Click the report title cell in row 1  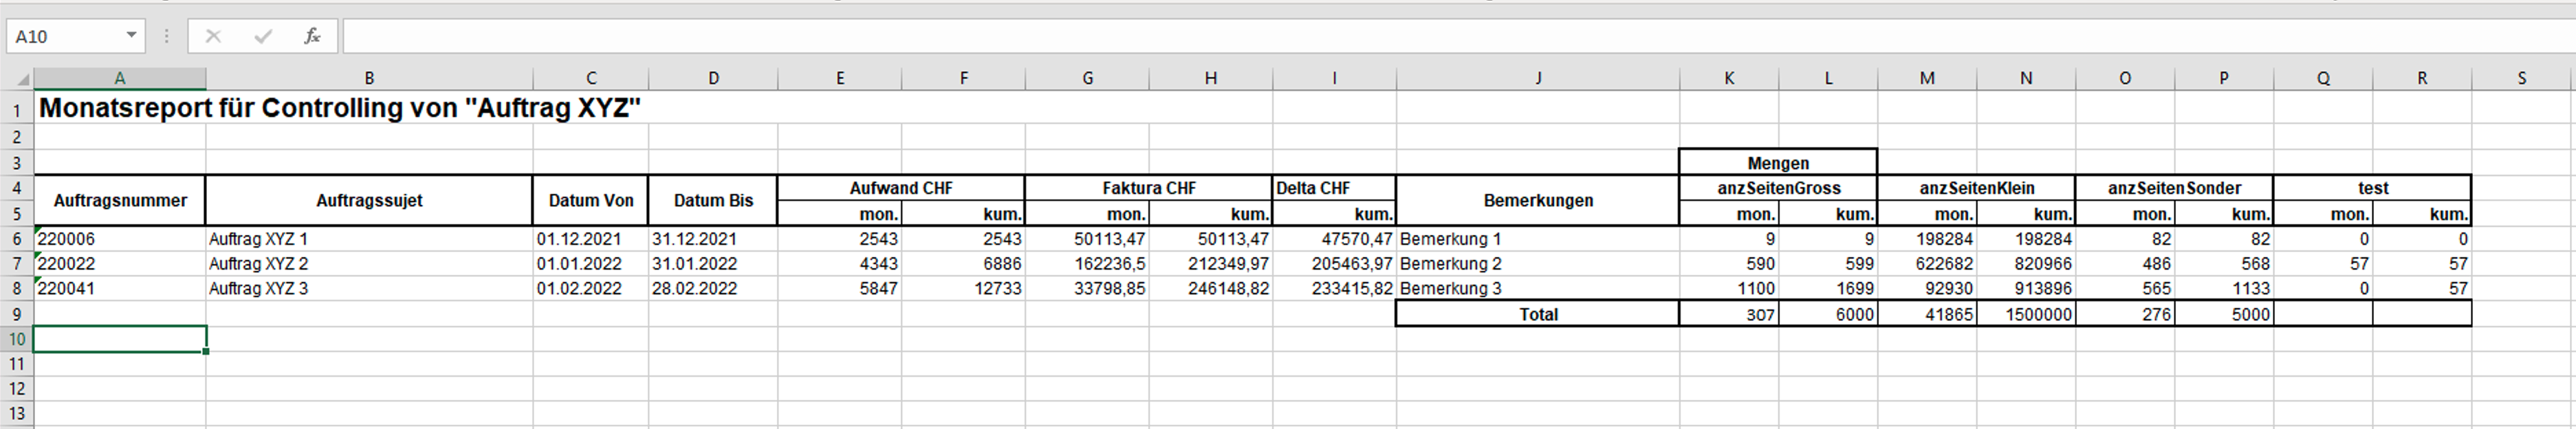coord(340,108)
